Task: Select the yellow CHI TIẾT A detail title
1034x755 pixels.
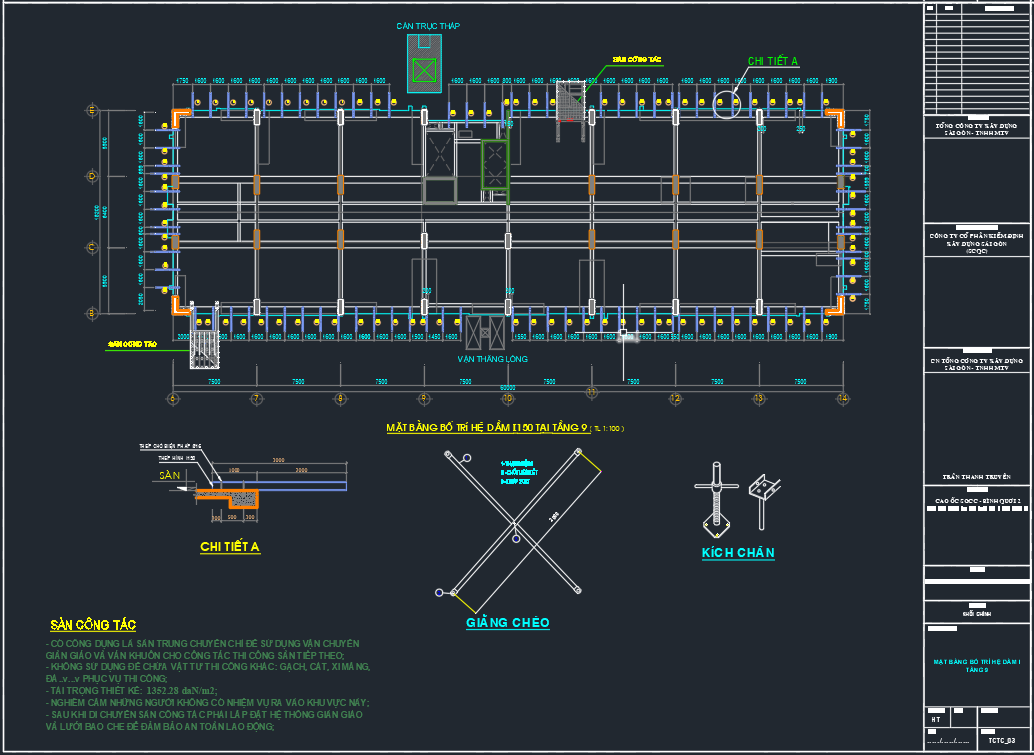Action: [x=230, y=547]
